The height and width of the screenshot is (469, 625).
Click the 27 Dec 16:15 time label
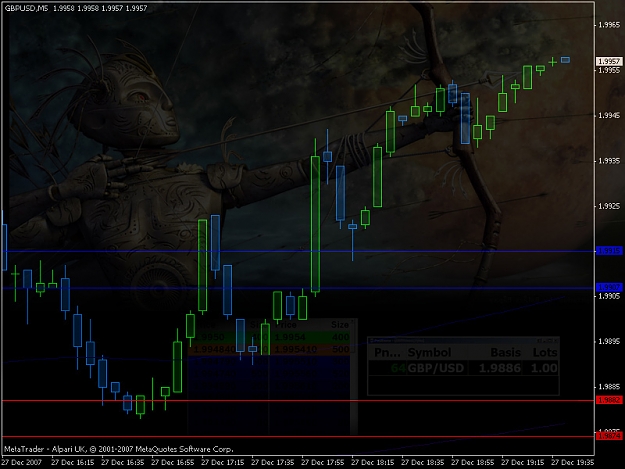73,462
